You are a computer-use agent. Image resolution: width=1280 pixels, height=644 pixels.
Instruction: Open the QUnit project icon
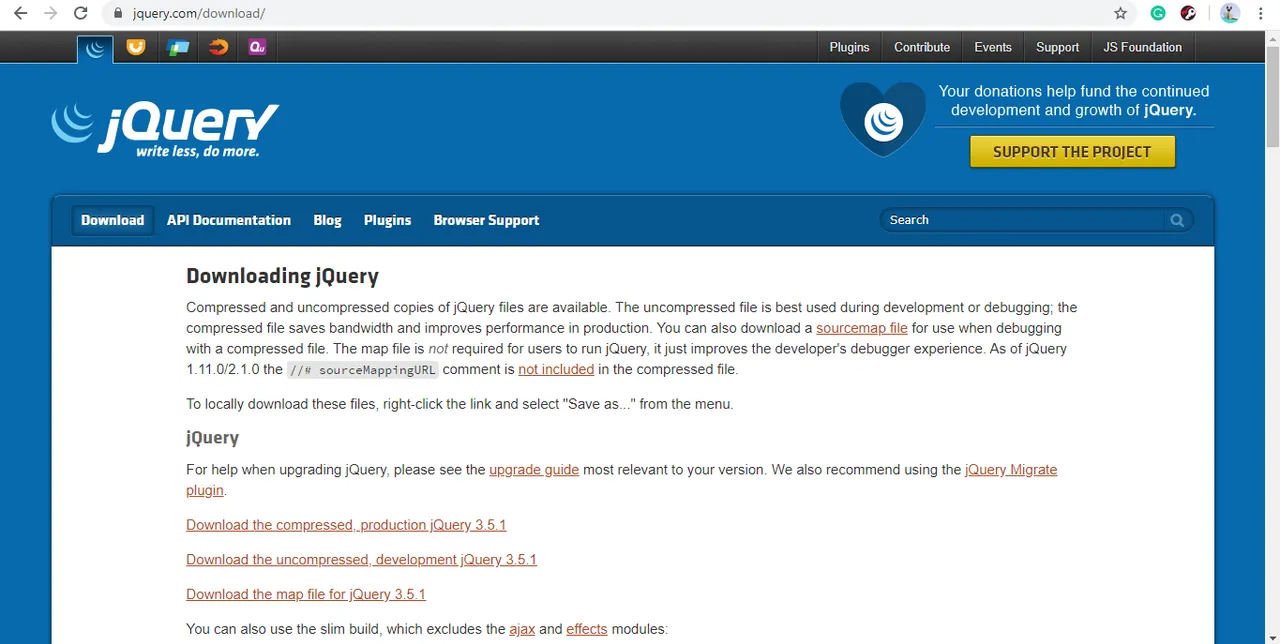(x=257, y=47)
